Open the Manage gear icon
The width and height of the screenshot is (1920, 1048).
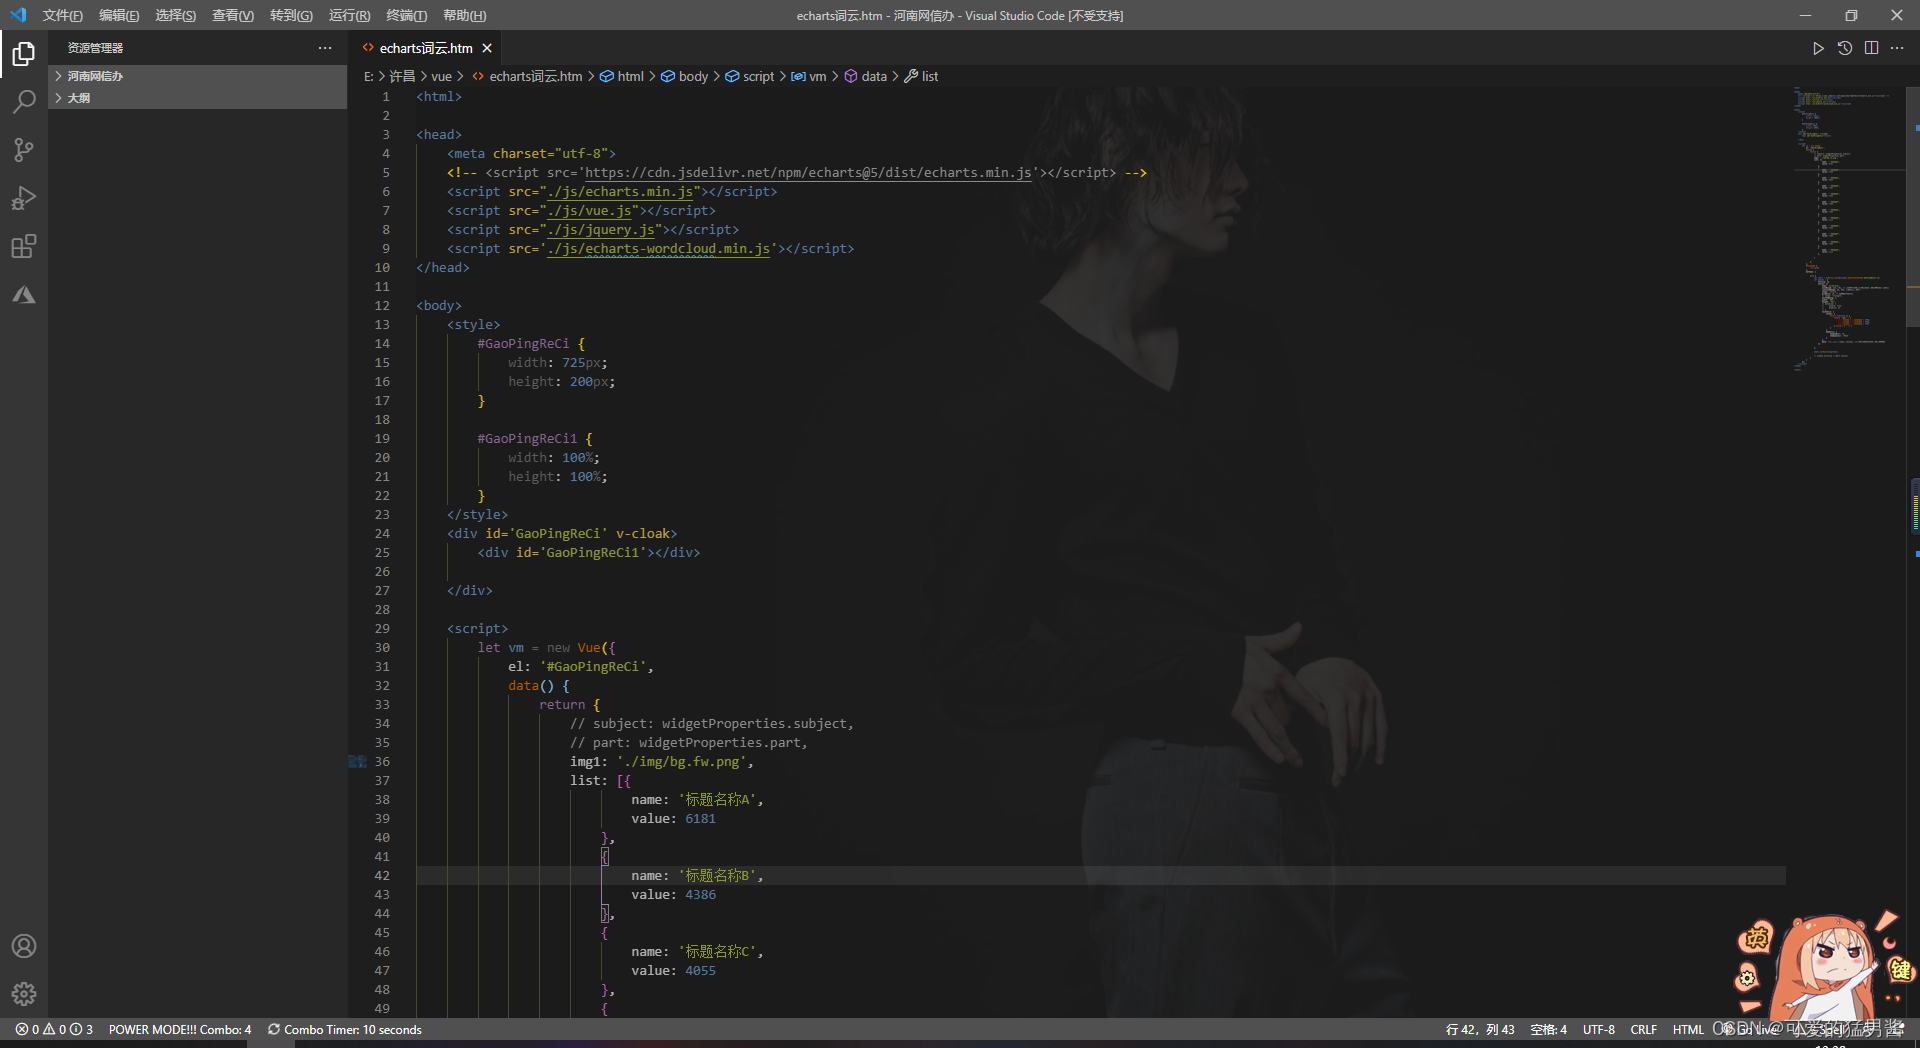pyautogui.click(x=24, y=994)
